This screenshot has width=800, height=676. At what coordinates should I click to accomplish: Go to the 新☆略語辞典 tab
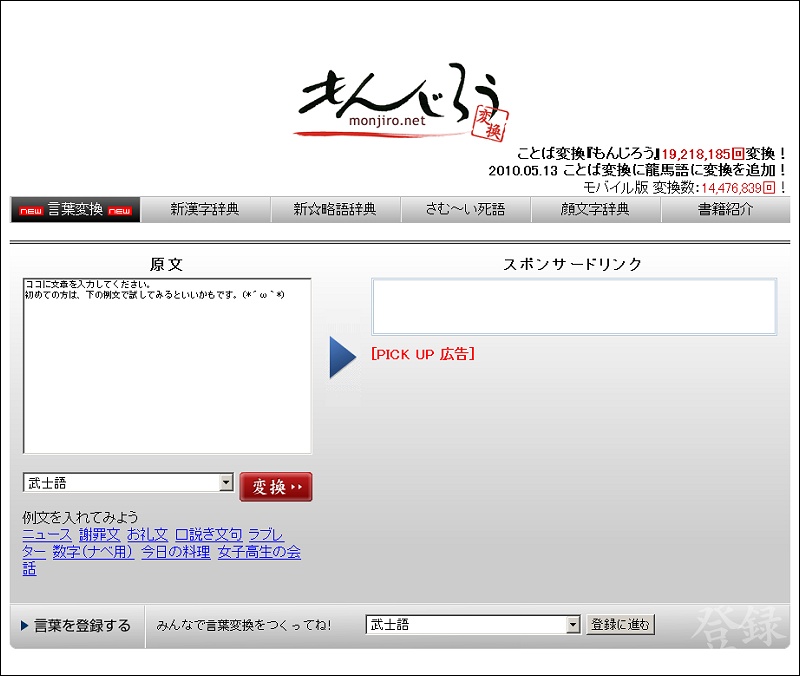pyautogui.click(x=335, y=210)
